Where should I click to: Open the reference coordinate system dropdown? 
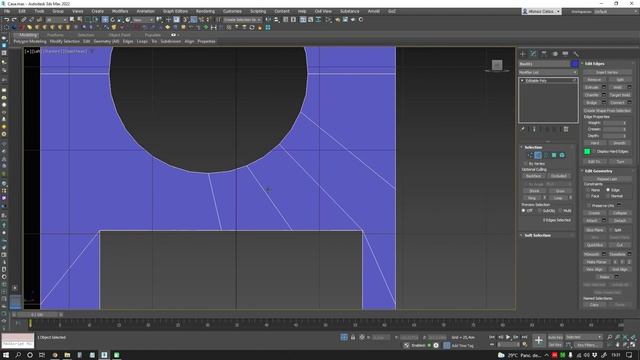point(142,20)
